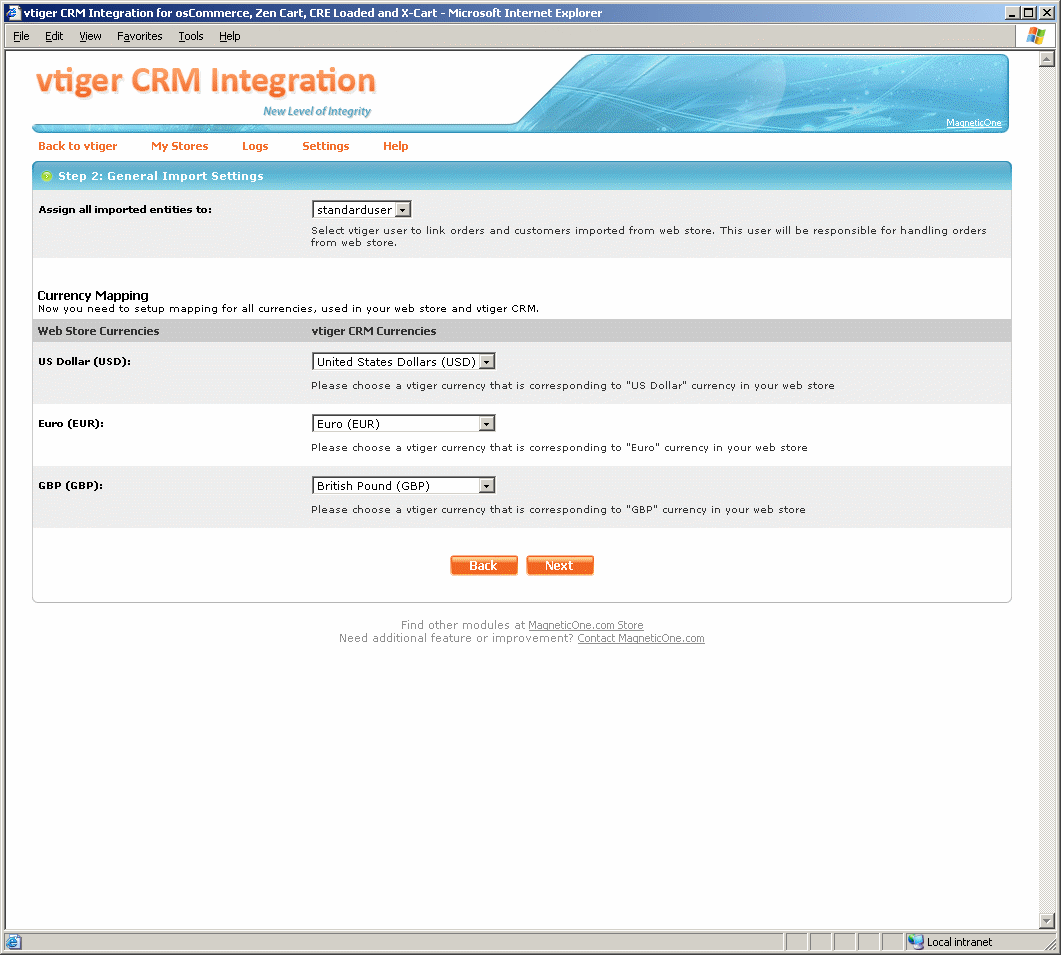Click the New Level of Integrity tagline
Screen dimensions: 1061x955
(317, 111)
